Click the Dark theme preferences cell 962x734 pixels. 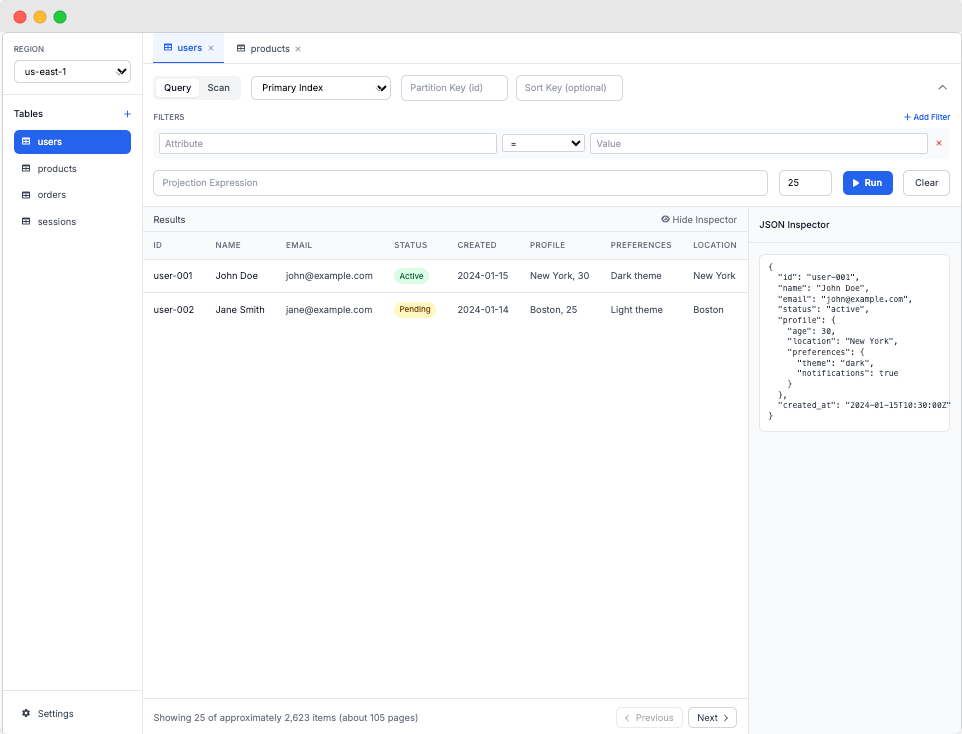(x=636, y=276)
